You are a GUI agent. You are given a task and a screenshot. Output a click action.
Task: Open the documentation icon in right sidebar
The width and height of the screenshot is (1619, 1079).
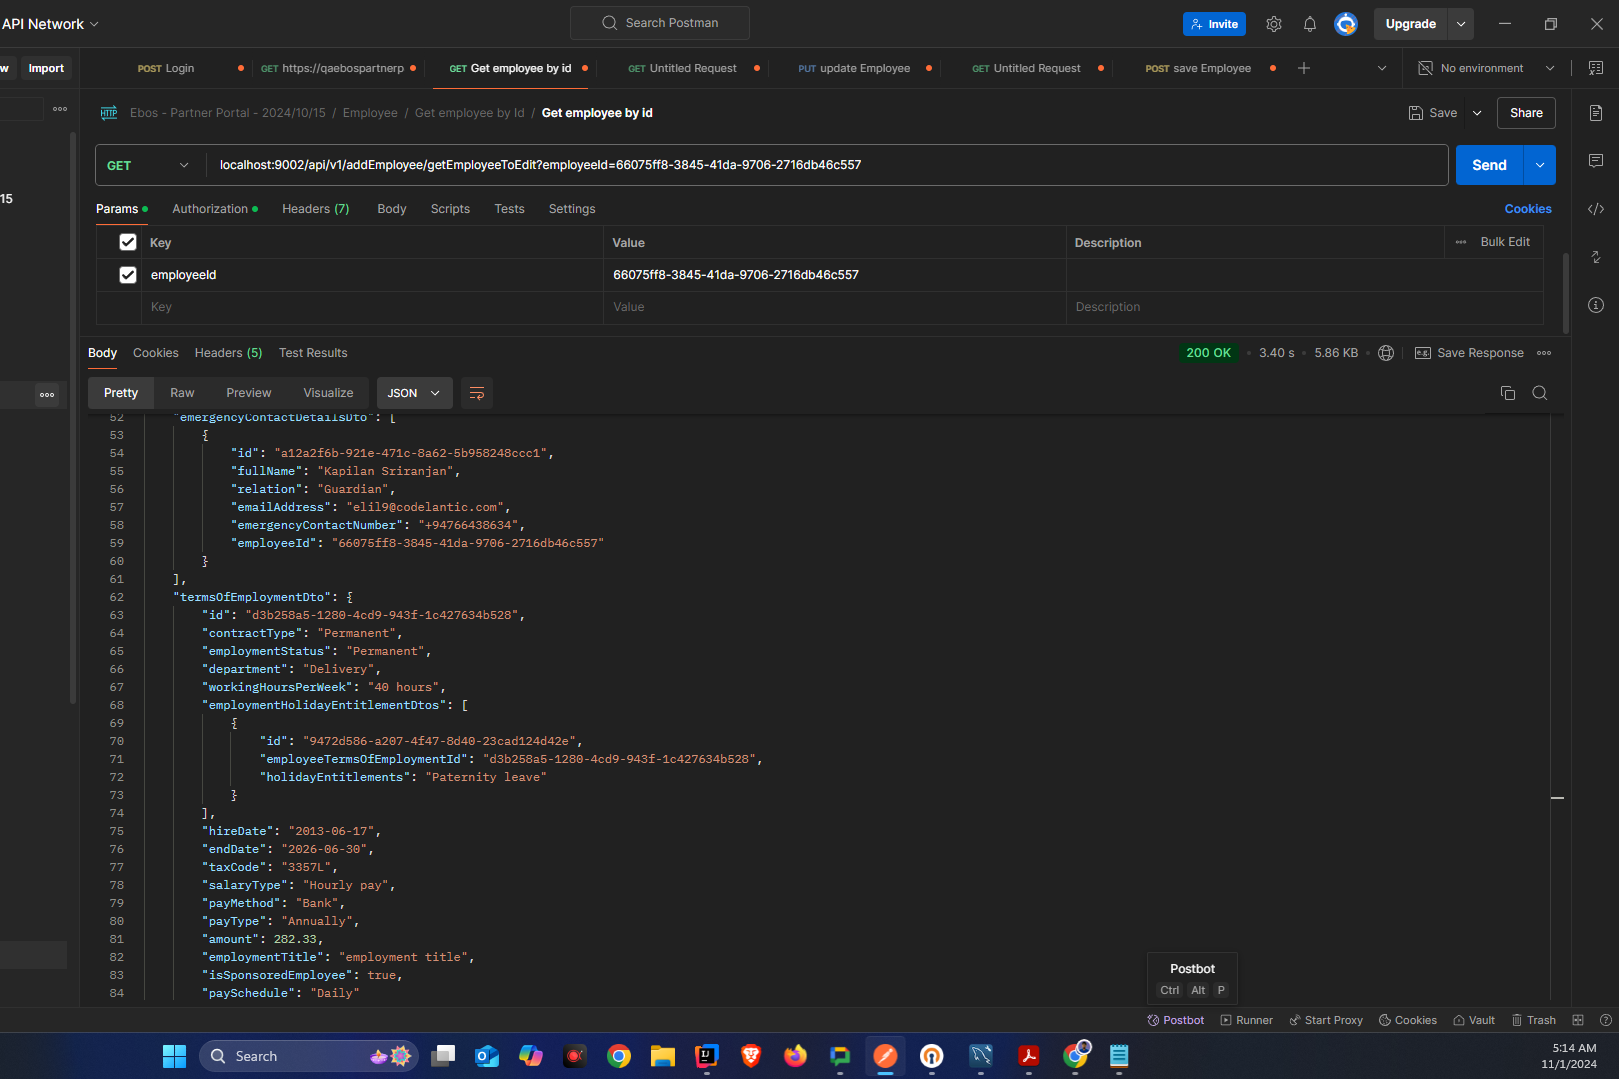coord(1596,113)
